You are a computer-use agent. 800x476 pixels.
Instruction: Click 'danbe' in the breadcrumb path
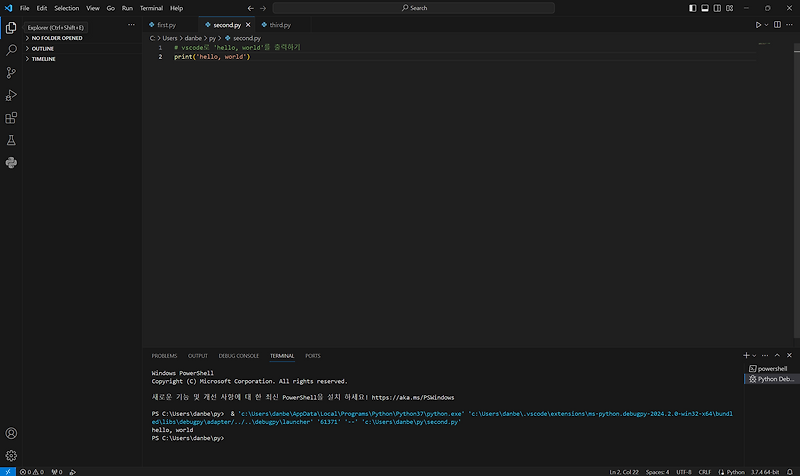pos(193,38)
